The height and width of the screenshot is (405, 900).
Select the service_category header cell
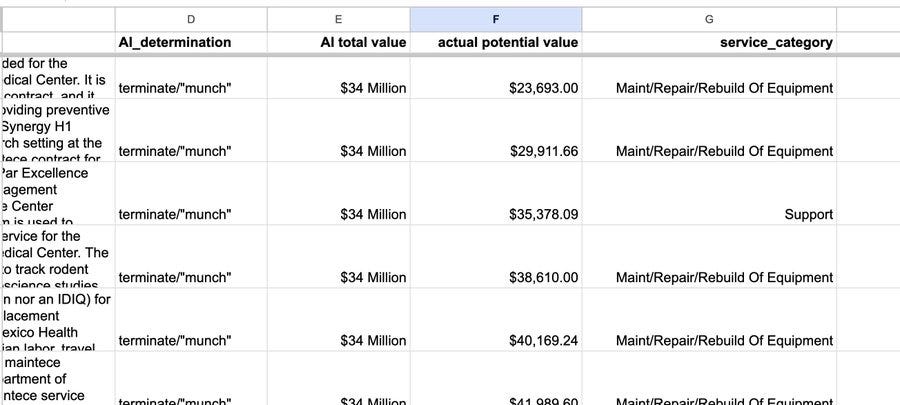click(x=768, y=42)
